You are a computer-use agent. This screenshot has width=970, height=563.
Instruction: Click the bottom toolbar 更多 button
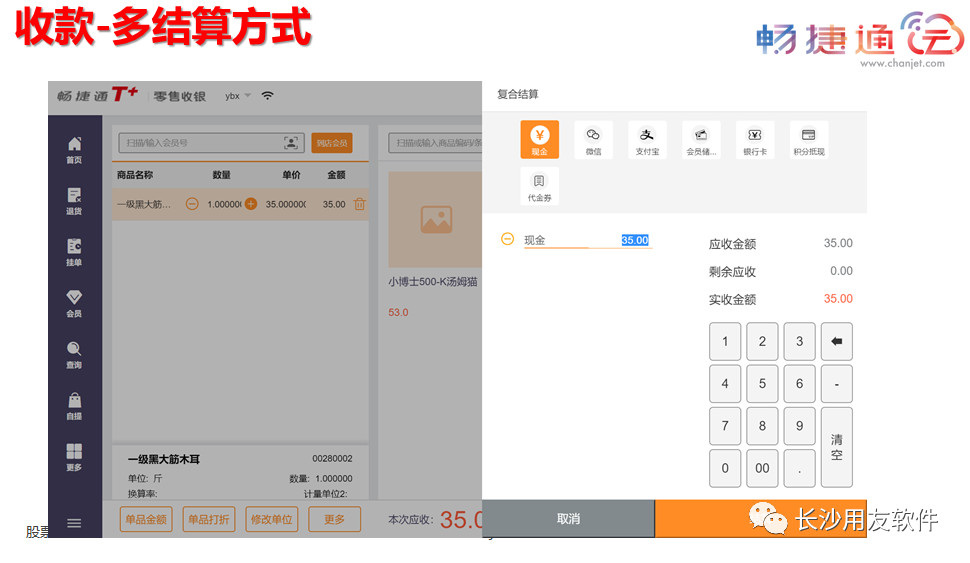[334, 519]
